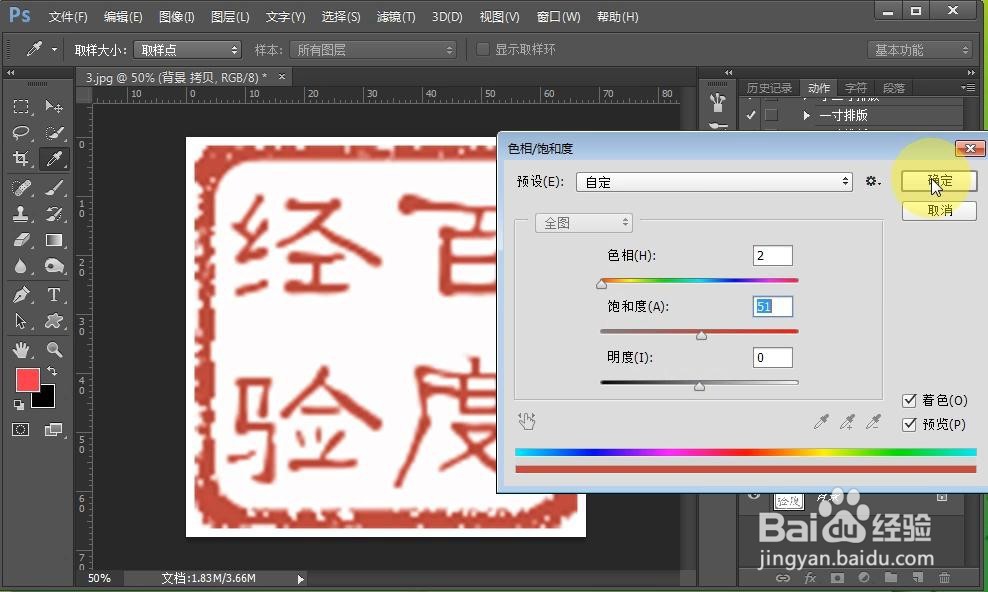Click the 确定 button to confirm

click(938, 181)
